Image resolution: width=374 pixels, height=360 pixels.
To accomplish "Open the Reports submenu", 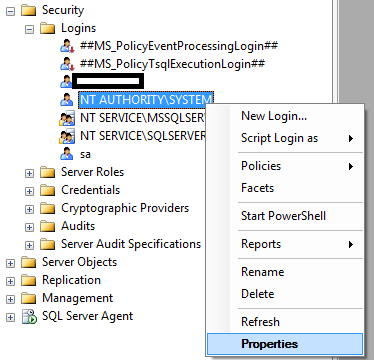I will coord(284,244).
